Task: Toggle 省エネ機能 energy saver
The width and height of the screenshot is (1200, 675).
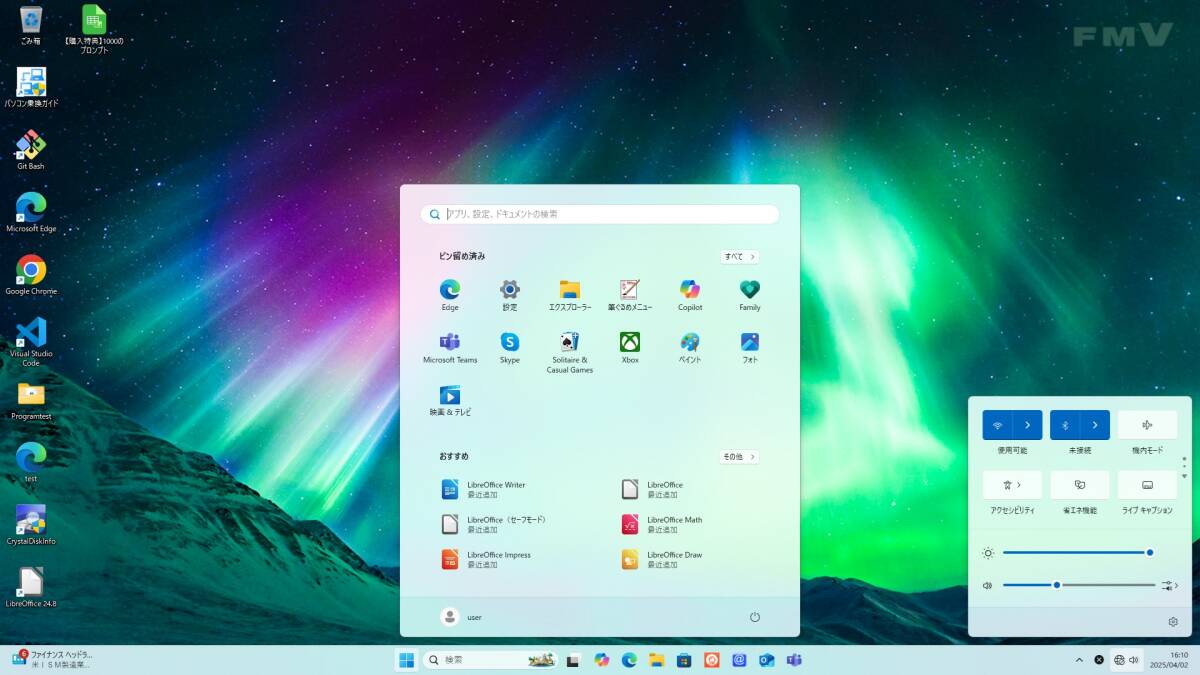Action: tap(1080, 485)
